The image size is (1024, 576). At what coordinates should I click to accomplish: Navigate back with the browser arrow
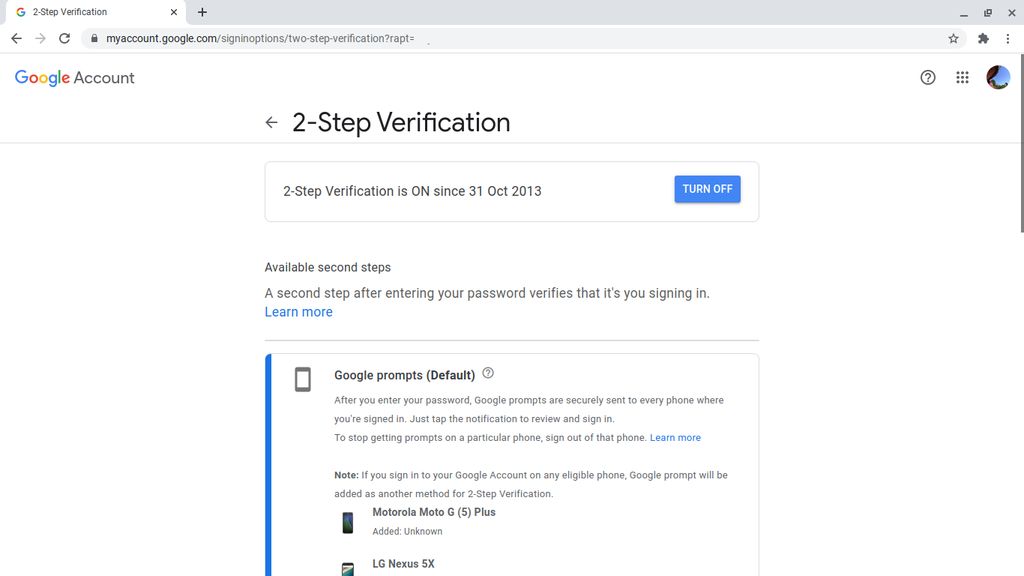point(16,37)
